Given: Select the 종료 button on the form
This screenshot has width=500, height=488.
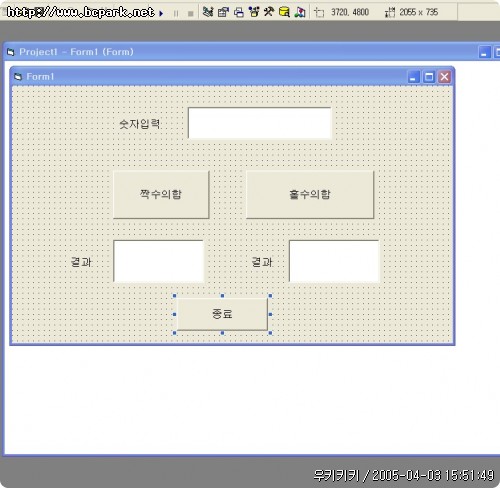Looking at the screenshot, I should [x=222, y=314].
